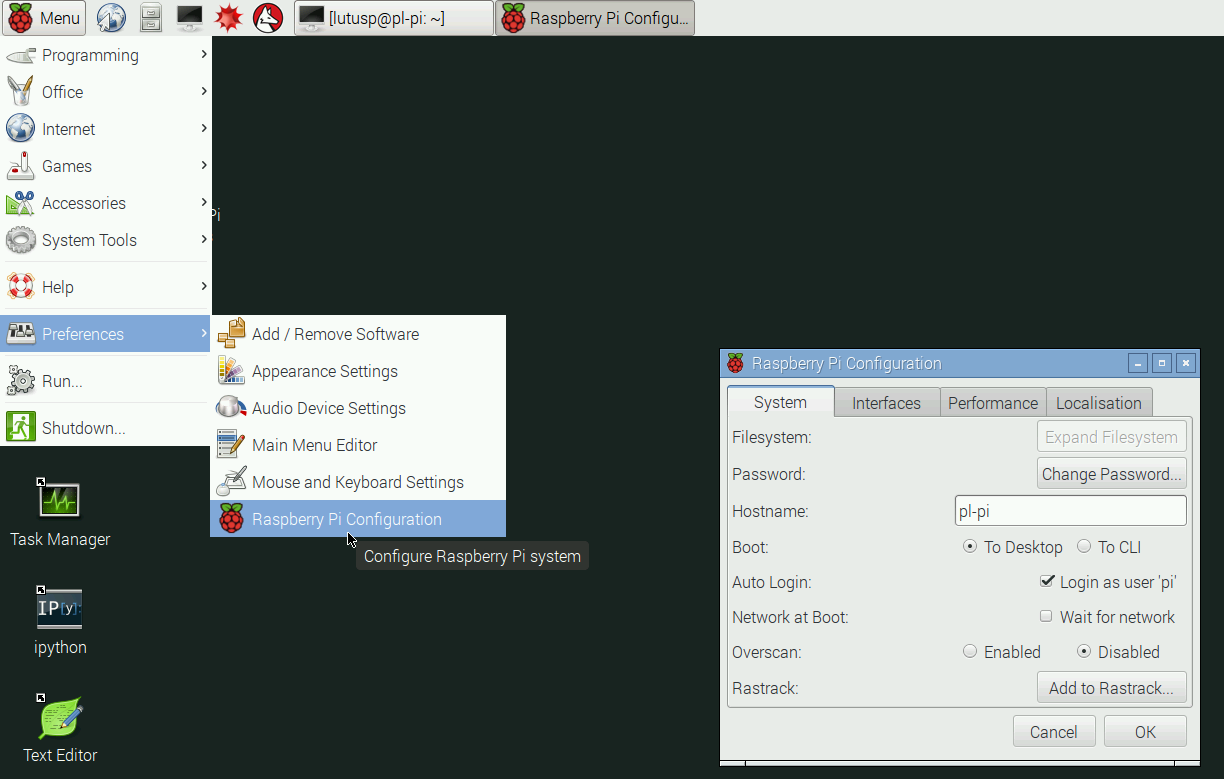Open the Help menu category

[x=106, y=287]
